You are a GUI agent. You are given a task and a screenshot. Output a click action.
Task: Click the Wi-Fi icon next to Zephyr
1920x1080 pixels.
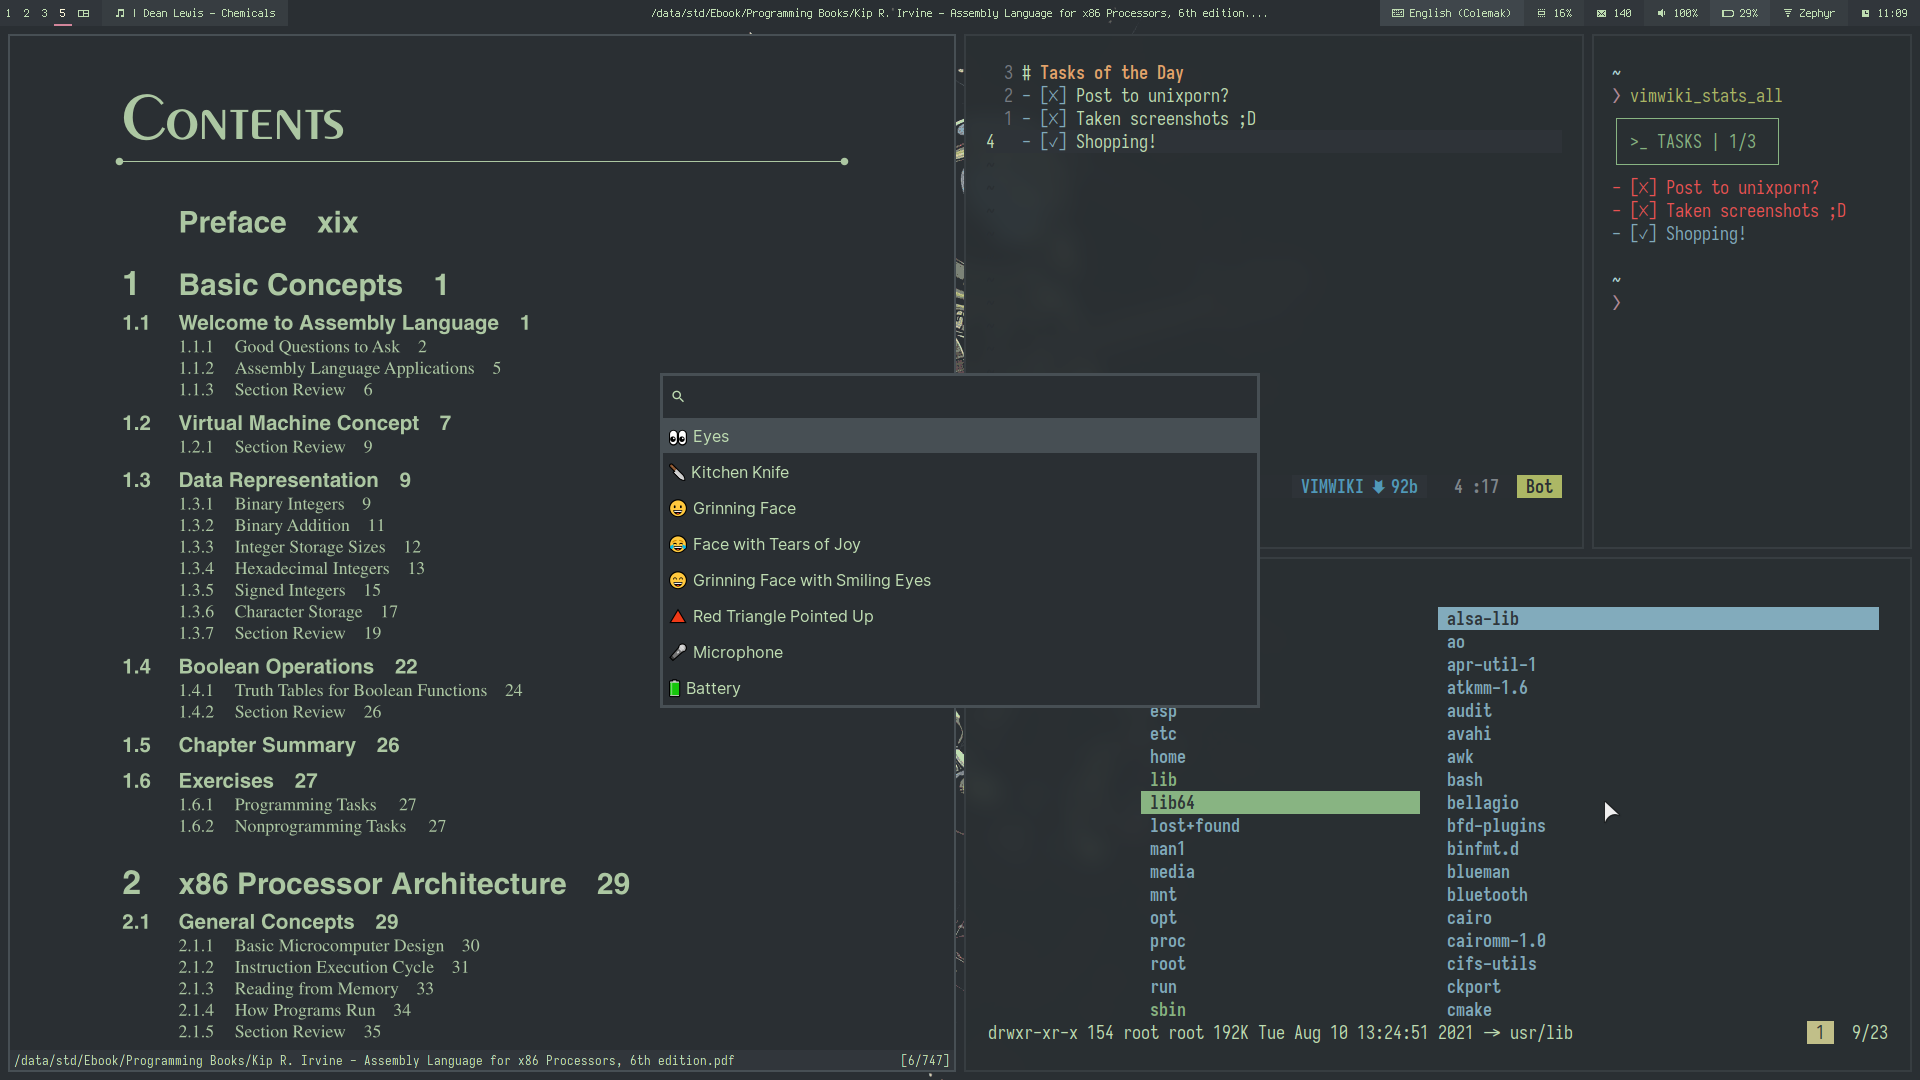[x=1787, y=13]
